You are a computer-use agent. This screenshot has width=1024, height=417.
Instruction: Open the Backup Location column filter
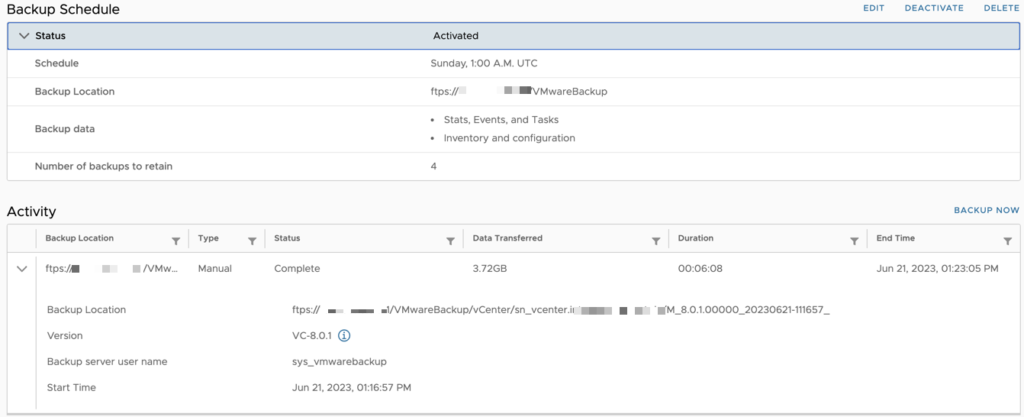(x=176, y=241)
